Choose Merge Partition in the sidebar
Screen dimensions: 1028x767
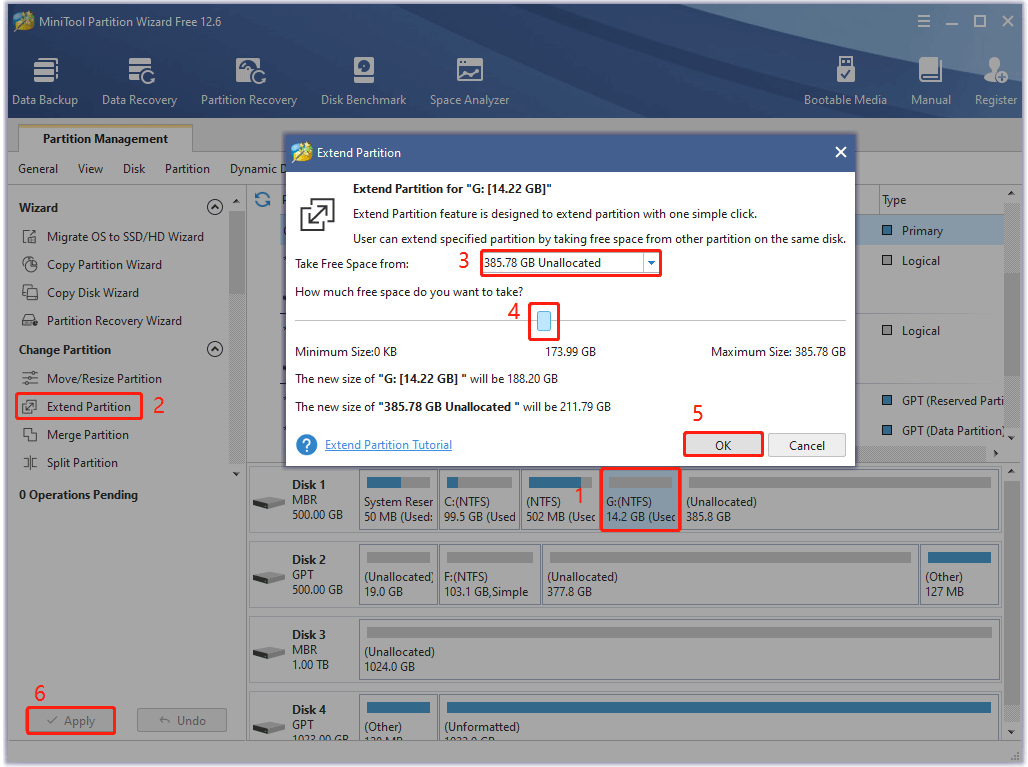click(x=75, y=435)
